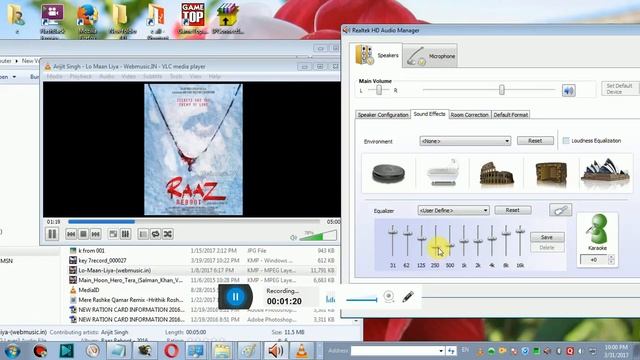640x360 pixels.
Task: Mute VLC using speaker icon
Action: click(293, 237)
